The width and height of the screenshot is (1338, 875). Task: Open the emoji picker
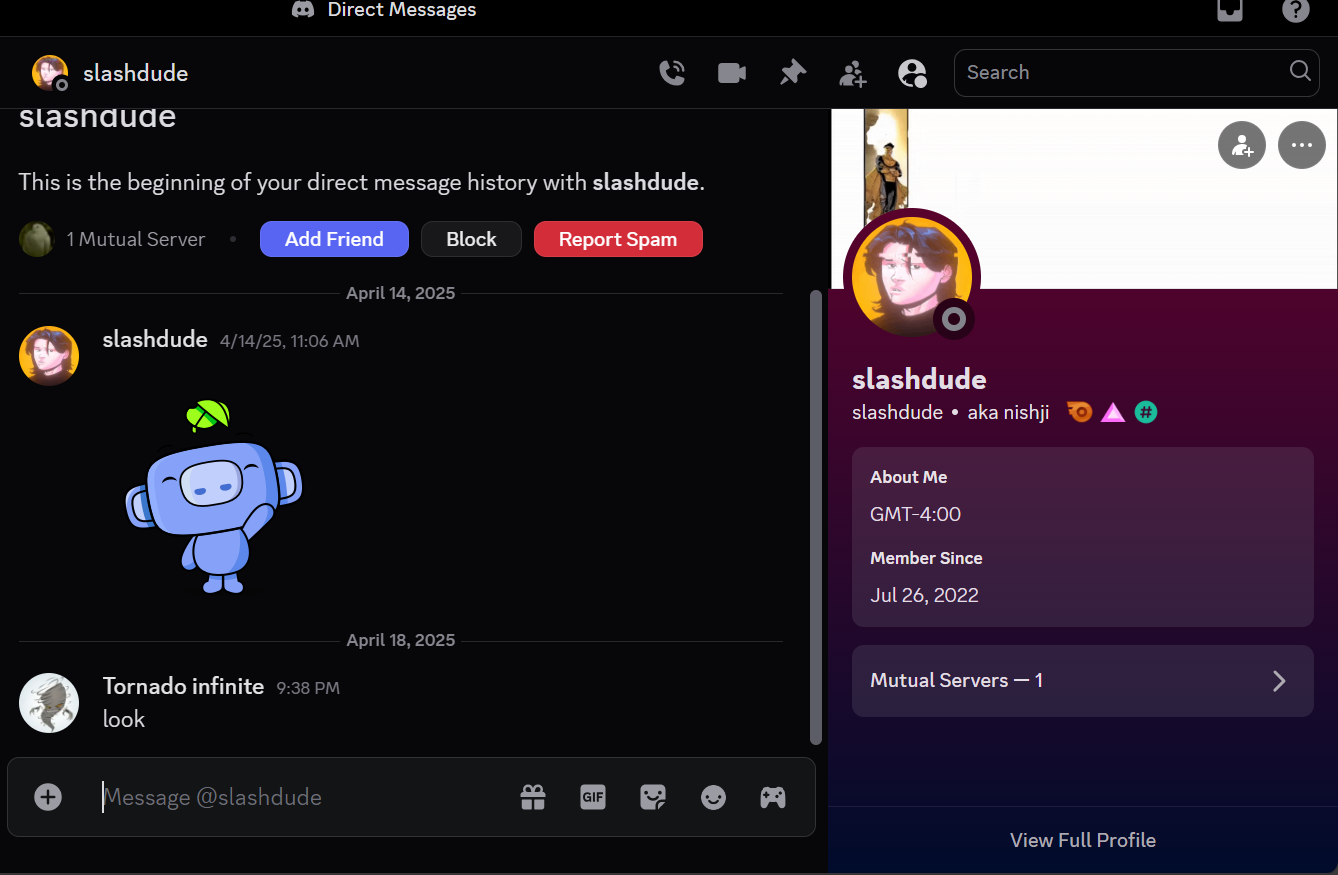point(713,797)
